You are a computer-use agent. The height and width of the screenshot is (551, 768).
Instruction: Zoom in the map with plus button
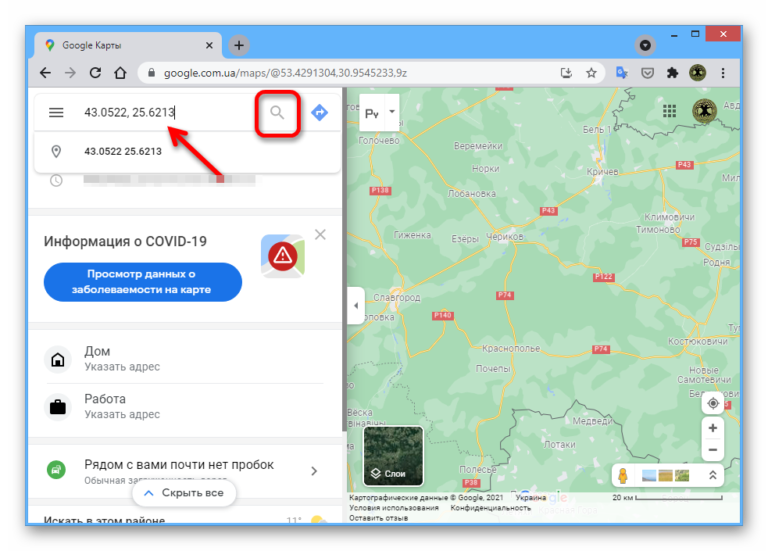[x=712, y=428]
